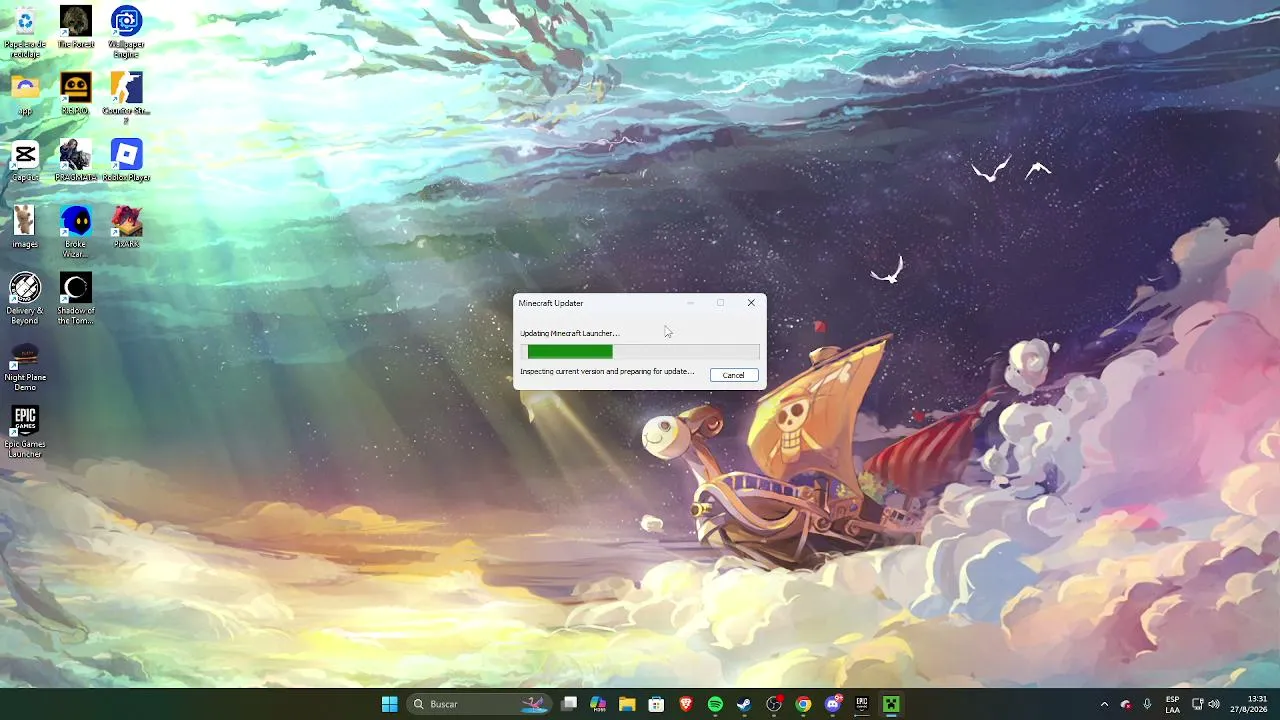Open the ESP LAA input language switcher
The image size is (1280, 720).
1172,704
